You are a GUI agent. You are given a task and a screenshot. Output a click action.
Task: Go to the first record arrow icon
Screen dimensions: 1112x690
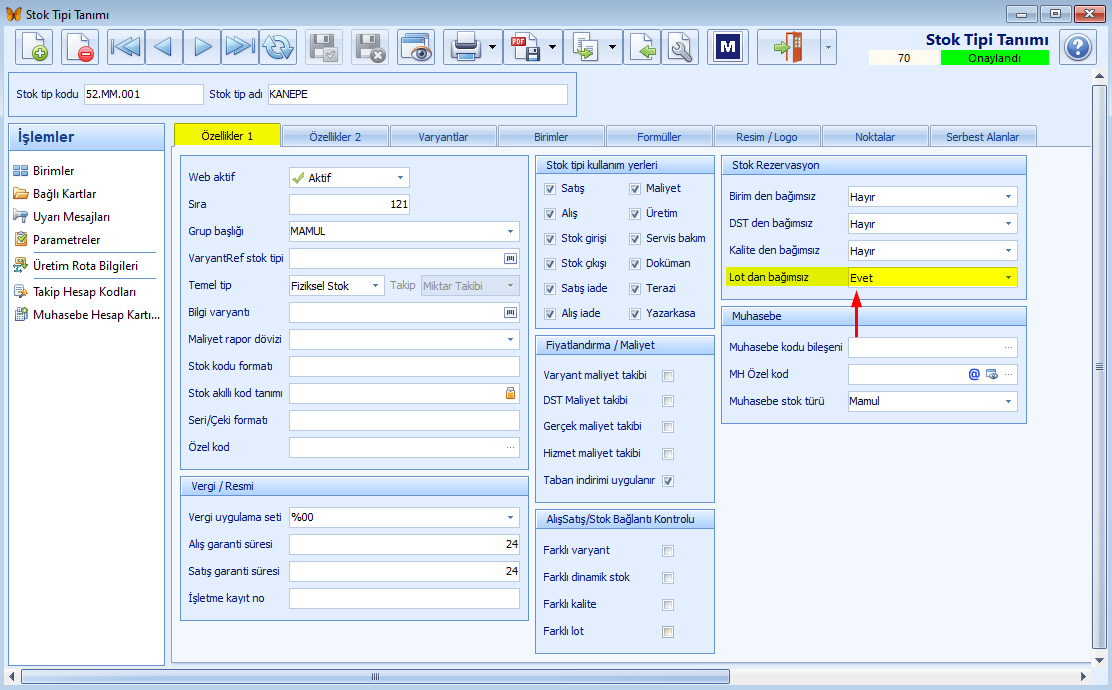[126, 48]
